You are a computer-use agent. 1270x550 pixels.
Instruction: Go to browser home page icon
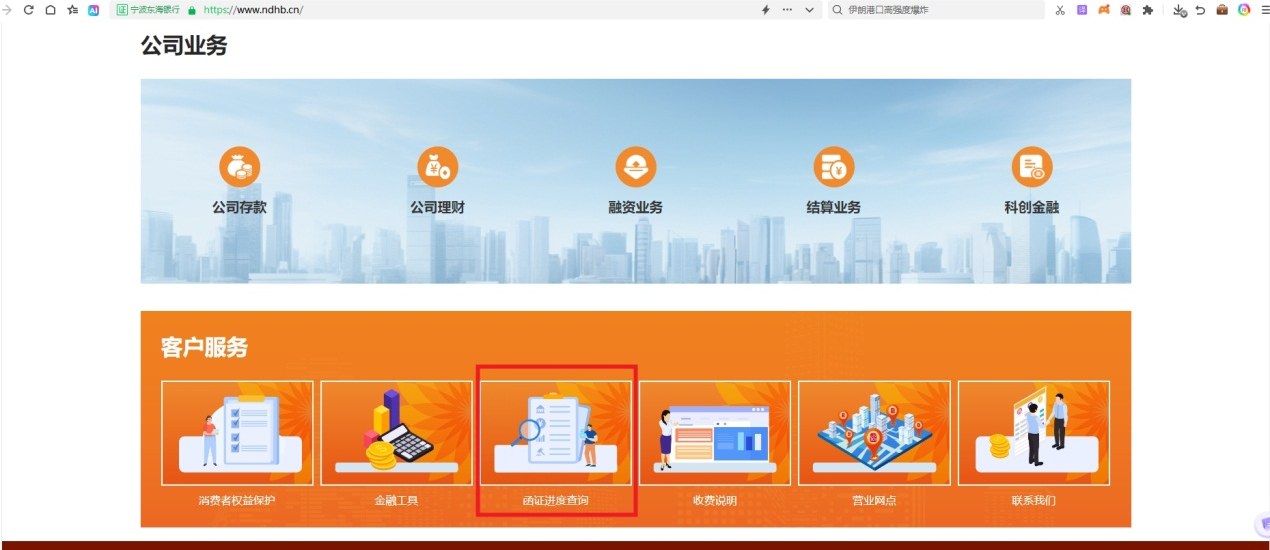[50, 10]
